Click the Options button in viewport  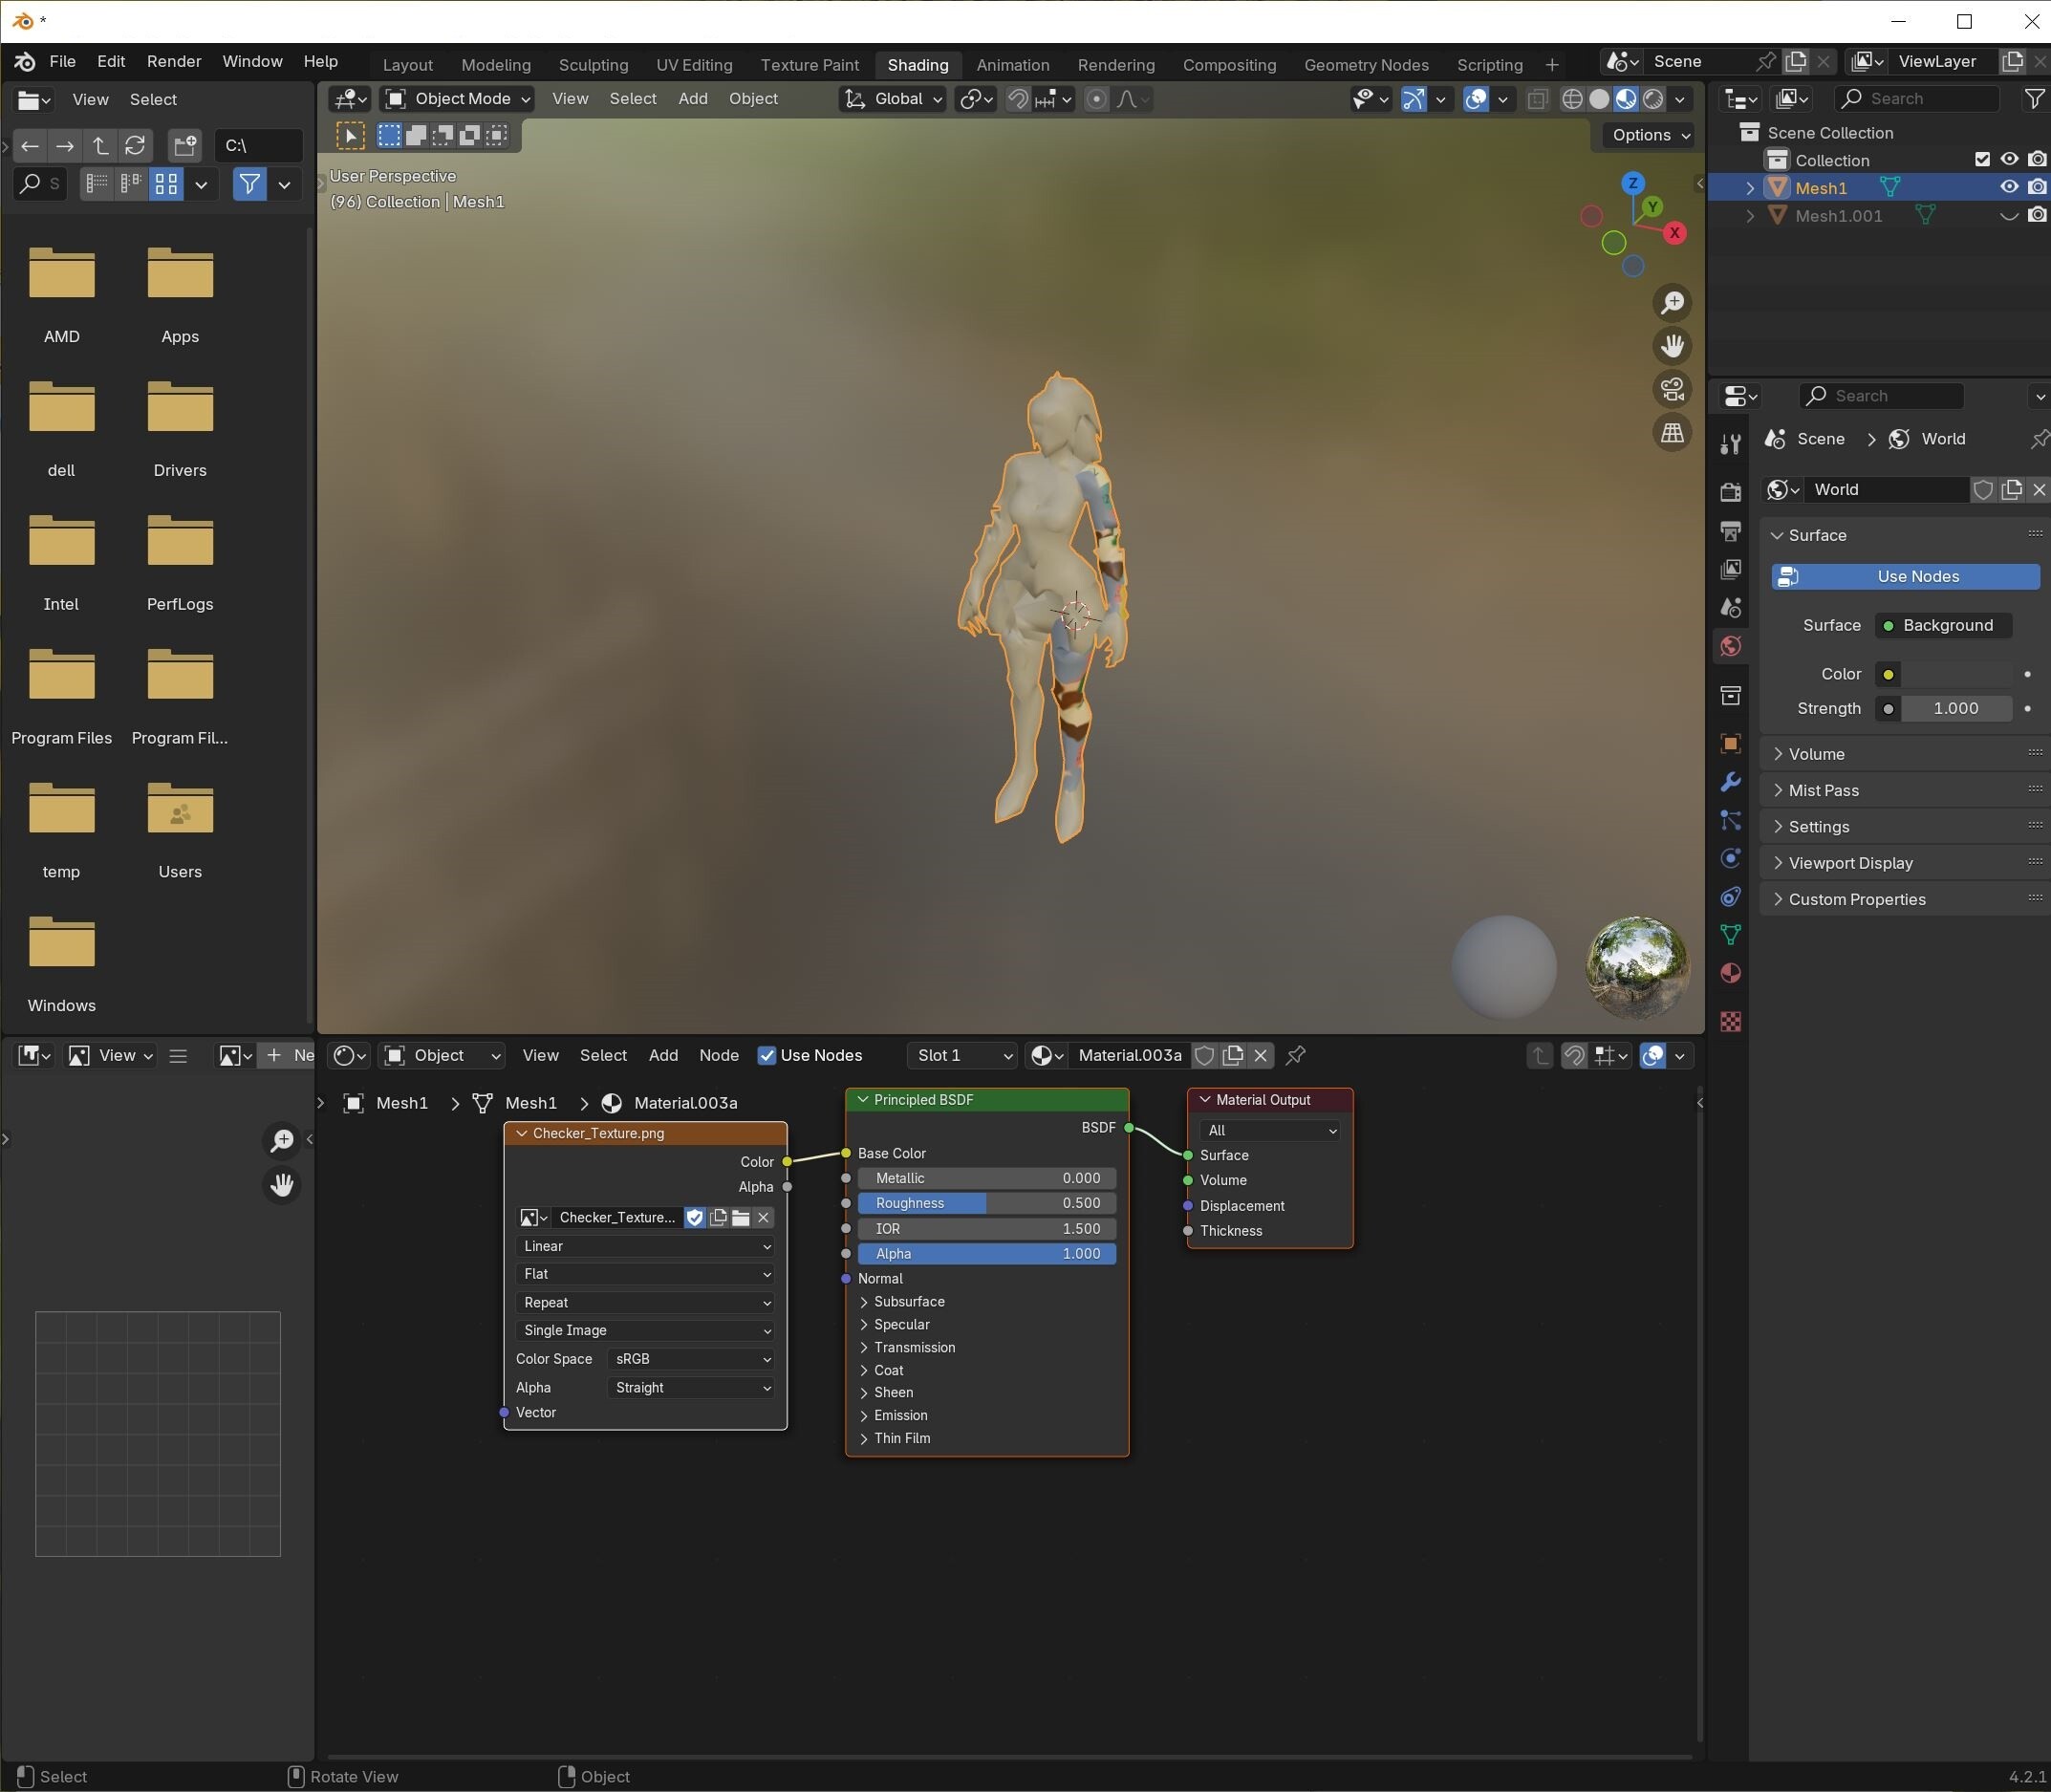(1649, 135)
